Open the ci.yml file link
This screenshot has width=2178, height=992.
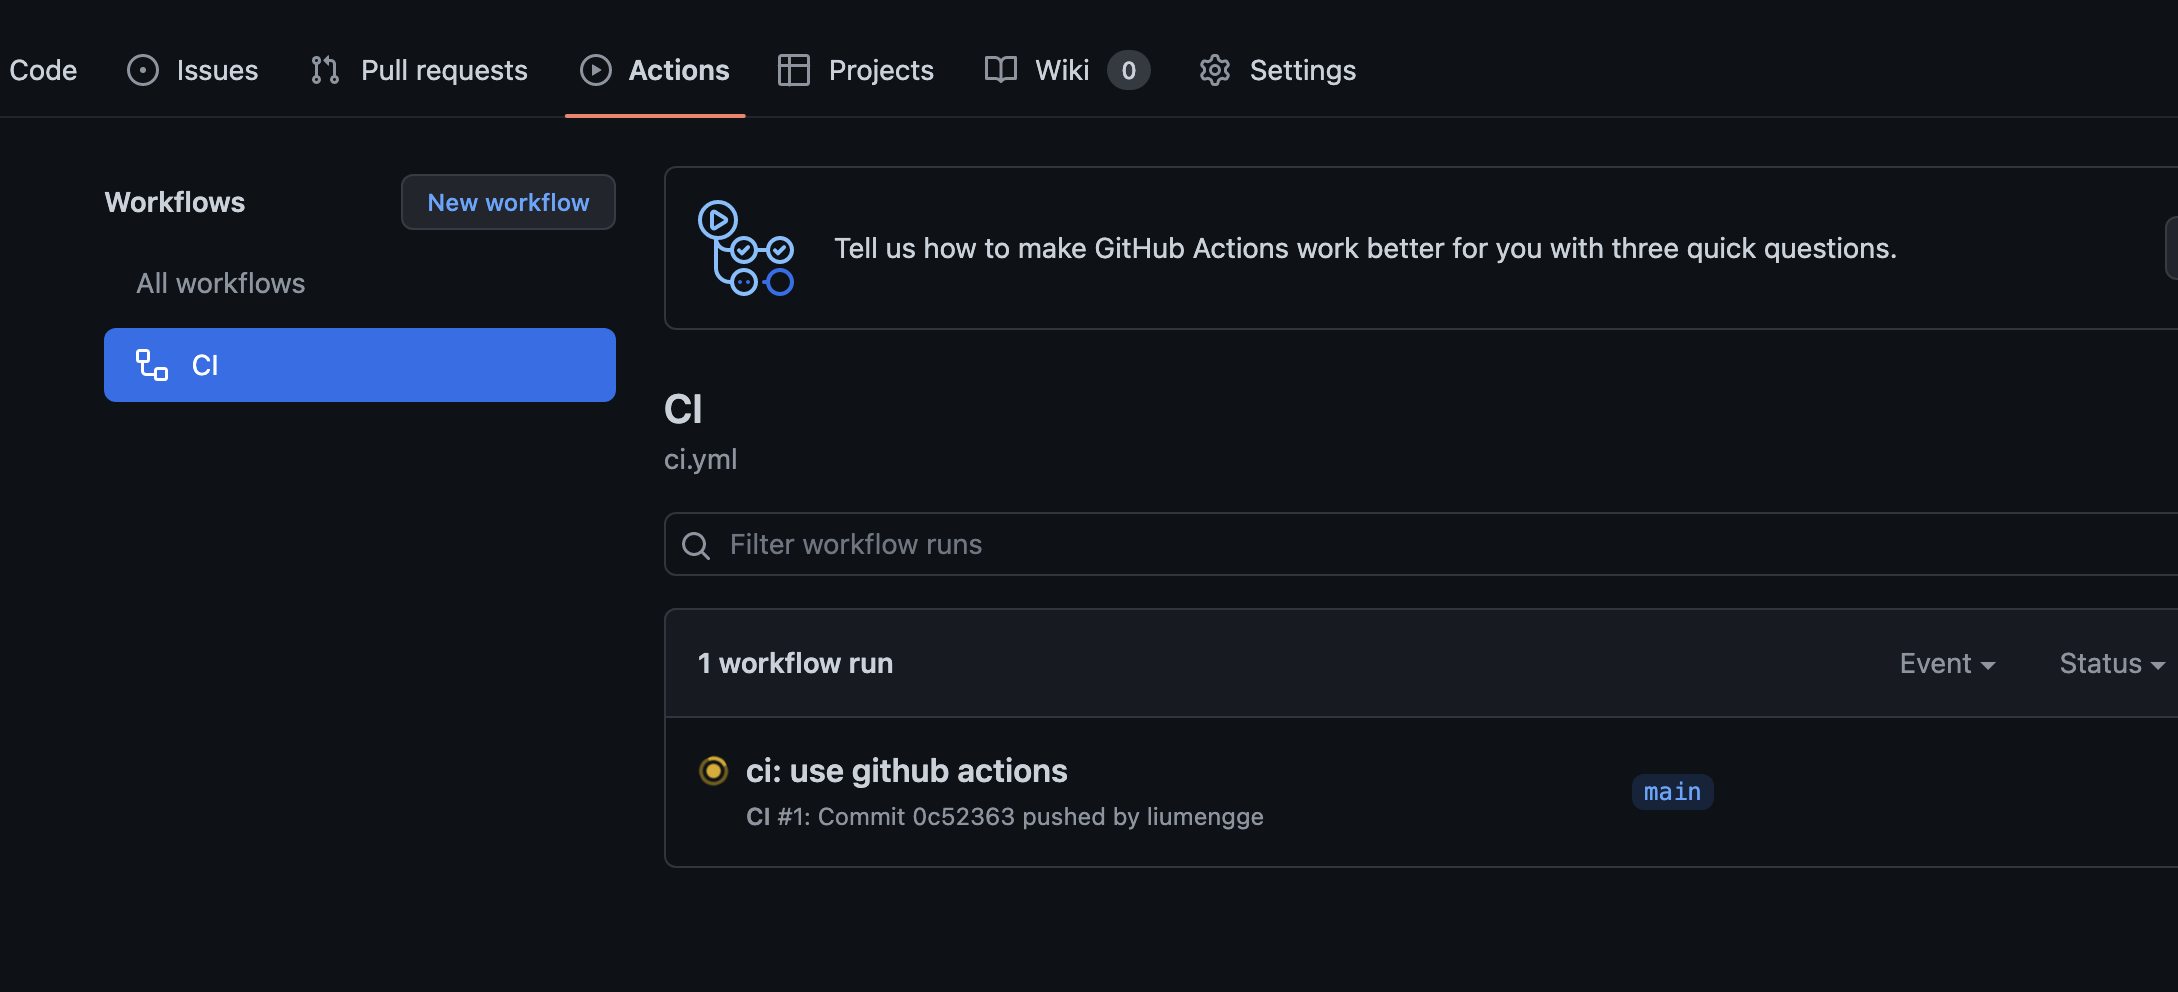click(701, 459)
